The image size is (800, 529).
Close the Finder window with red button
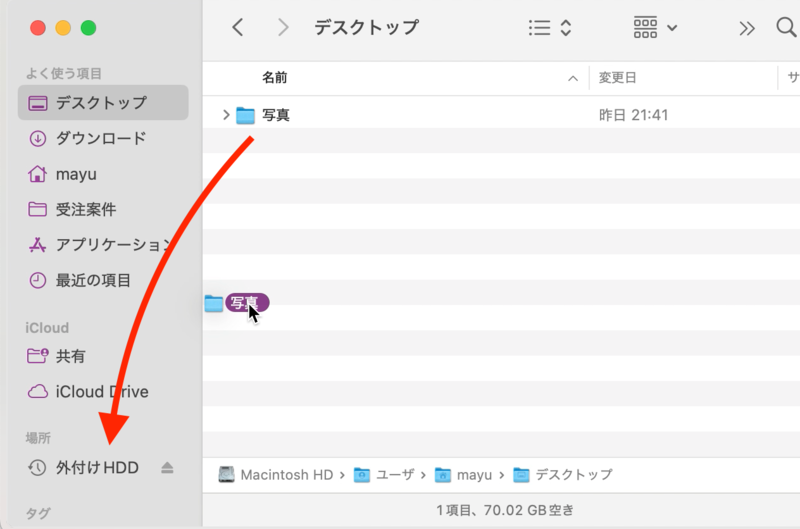(38, 28)
